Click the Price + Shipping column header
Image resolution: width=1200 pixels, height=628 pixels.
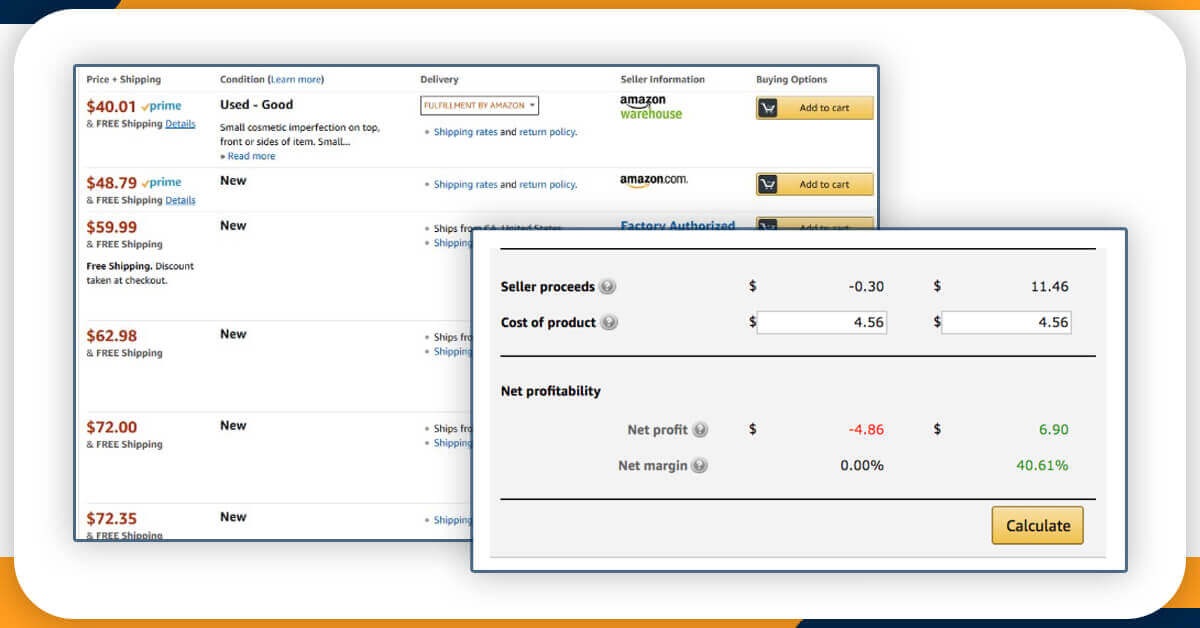click(x=123, y=80)
